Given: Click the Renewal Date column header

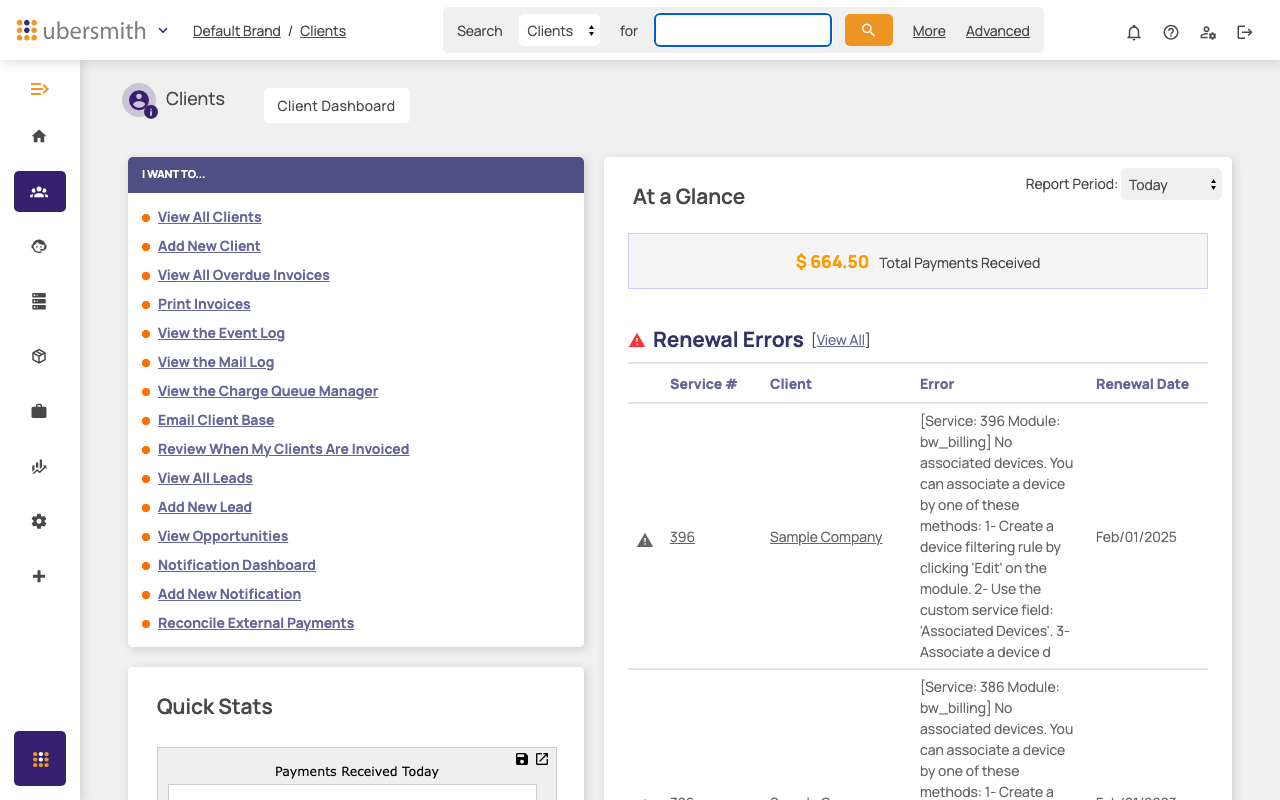Looking at the screenshot, I should (x=1142, y=384).
